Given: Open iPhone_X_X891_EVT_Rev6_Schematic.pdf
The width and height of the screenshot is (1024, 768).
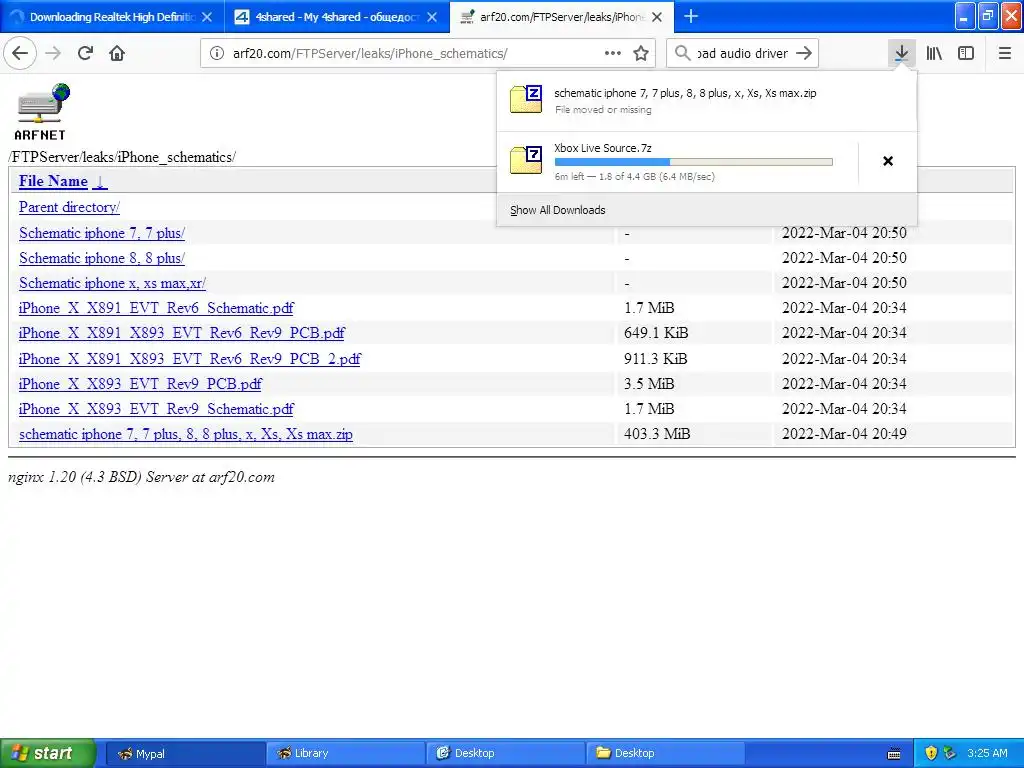Looking at the screenshot, I should click(156, 308).
